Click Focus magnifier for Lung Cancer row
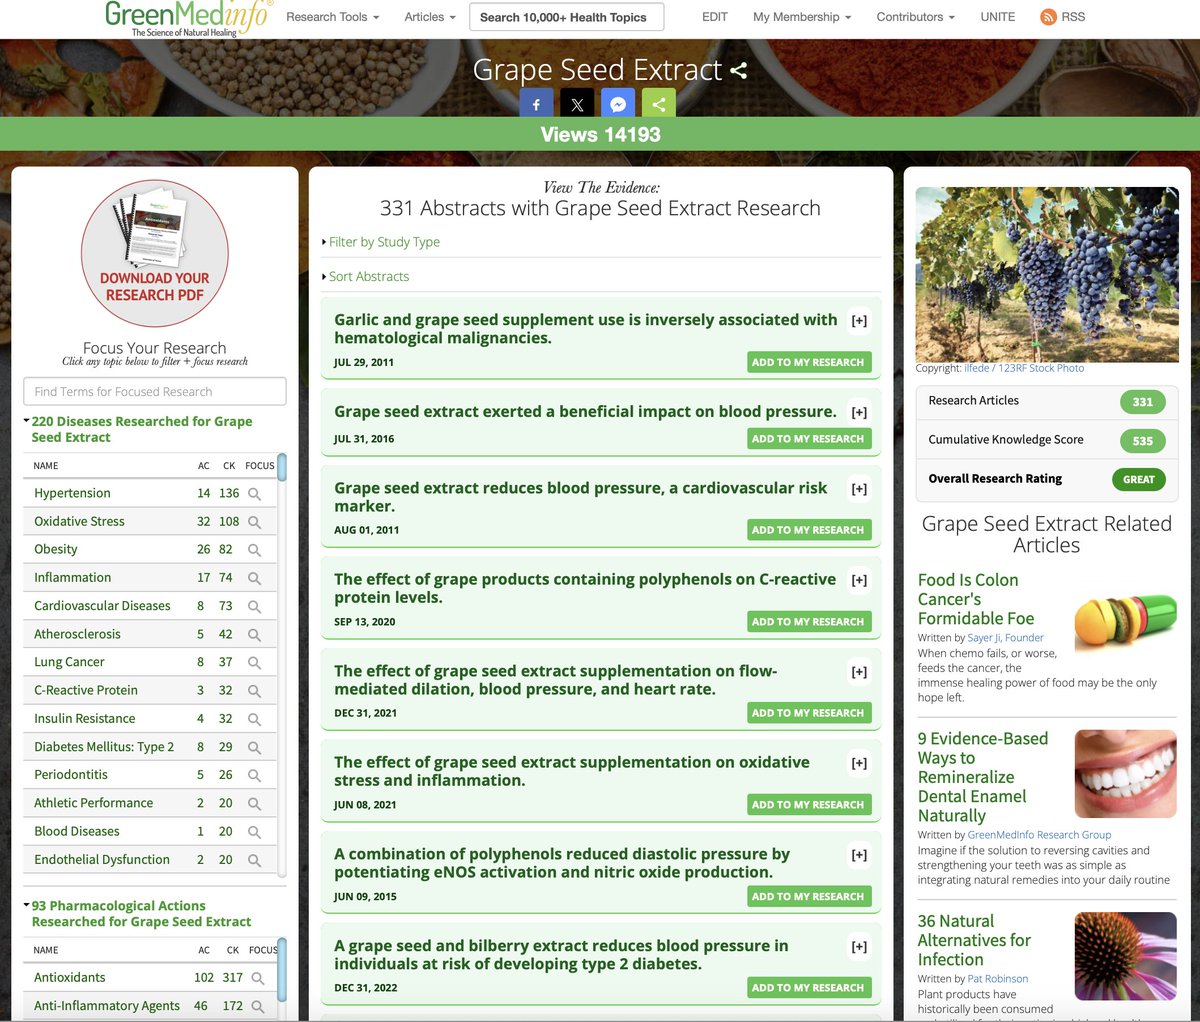This screenshot has height=1022, width=1200. [x=254, y=663]
